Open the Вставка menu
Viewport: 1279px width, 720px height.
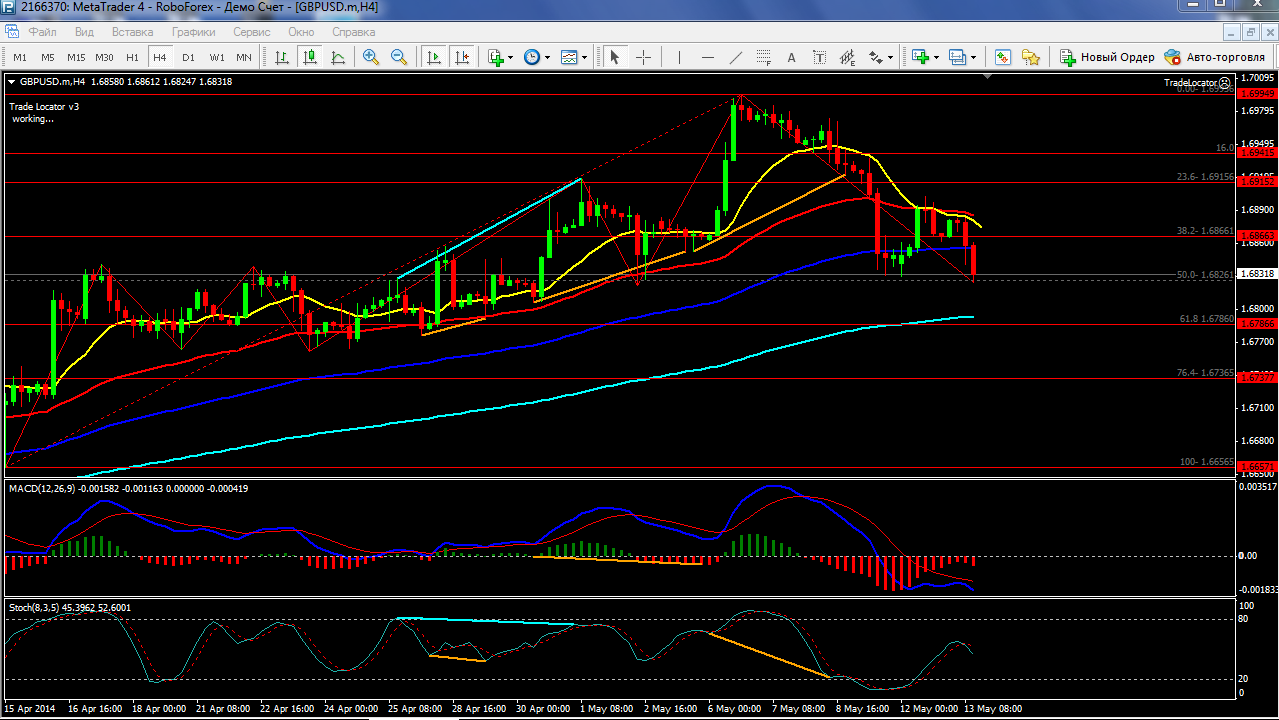(133, 31)
